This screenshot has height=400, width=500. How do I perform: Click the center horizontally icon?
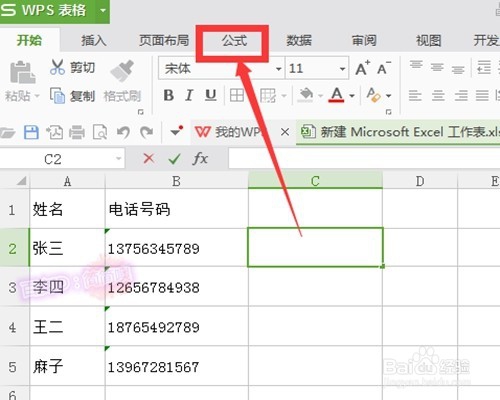(438, 96)
